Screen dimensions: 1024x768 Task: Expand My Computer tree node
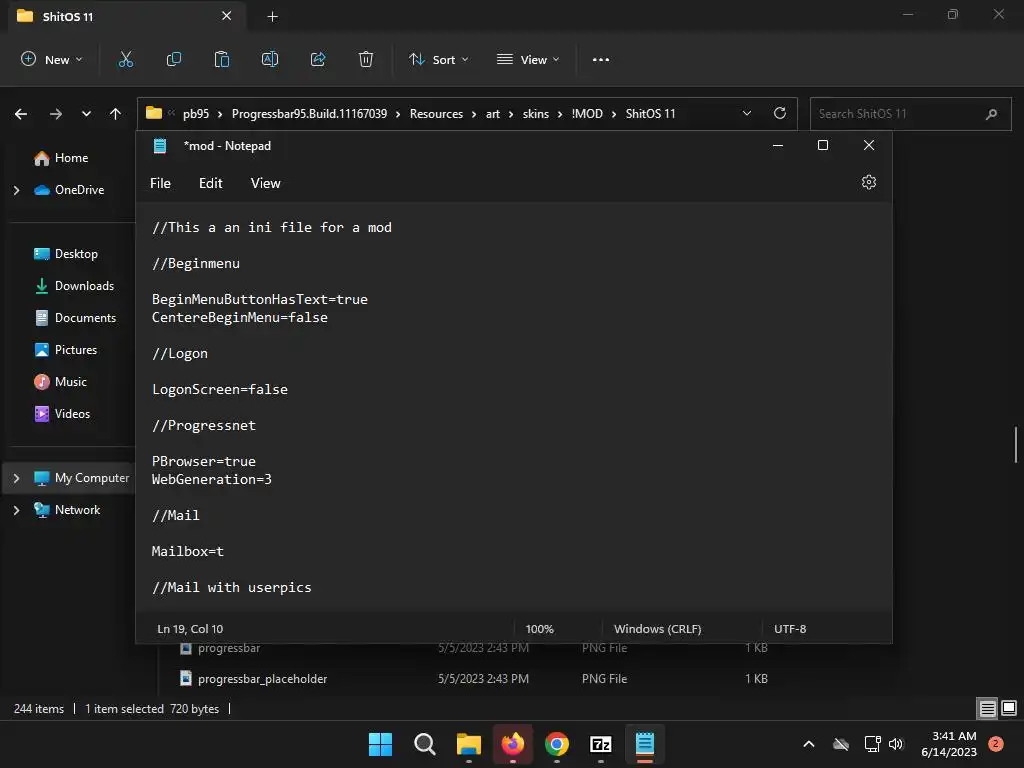point(16,478)
